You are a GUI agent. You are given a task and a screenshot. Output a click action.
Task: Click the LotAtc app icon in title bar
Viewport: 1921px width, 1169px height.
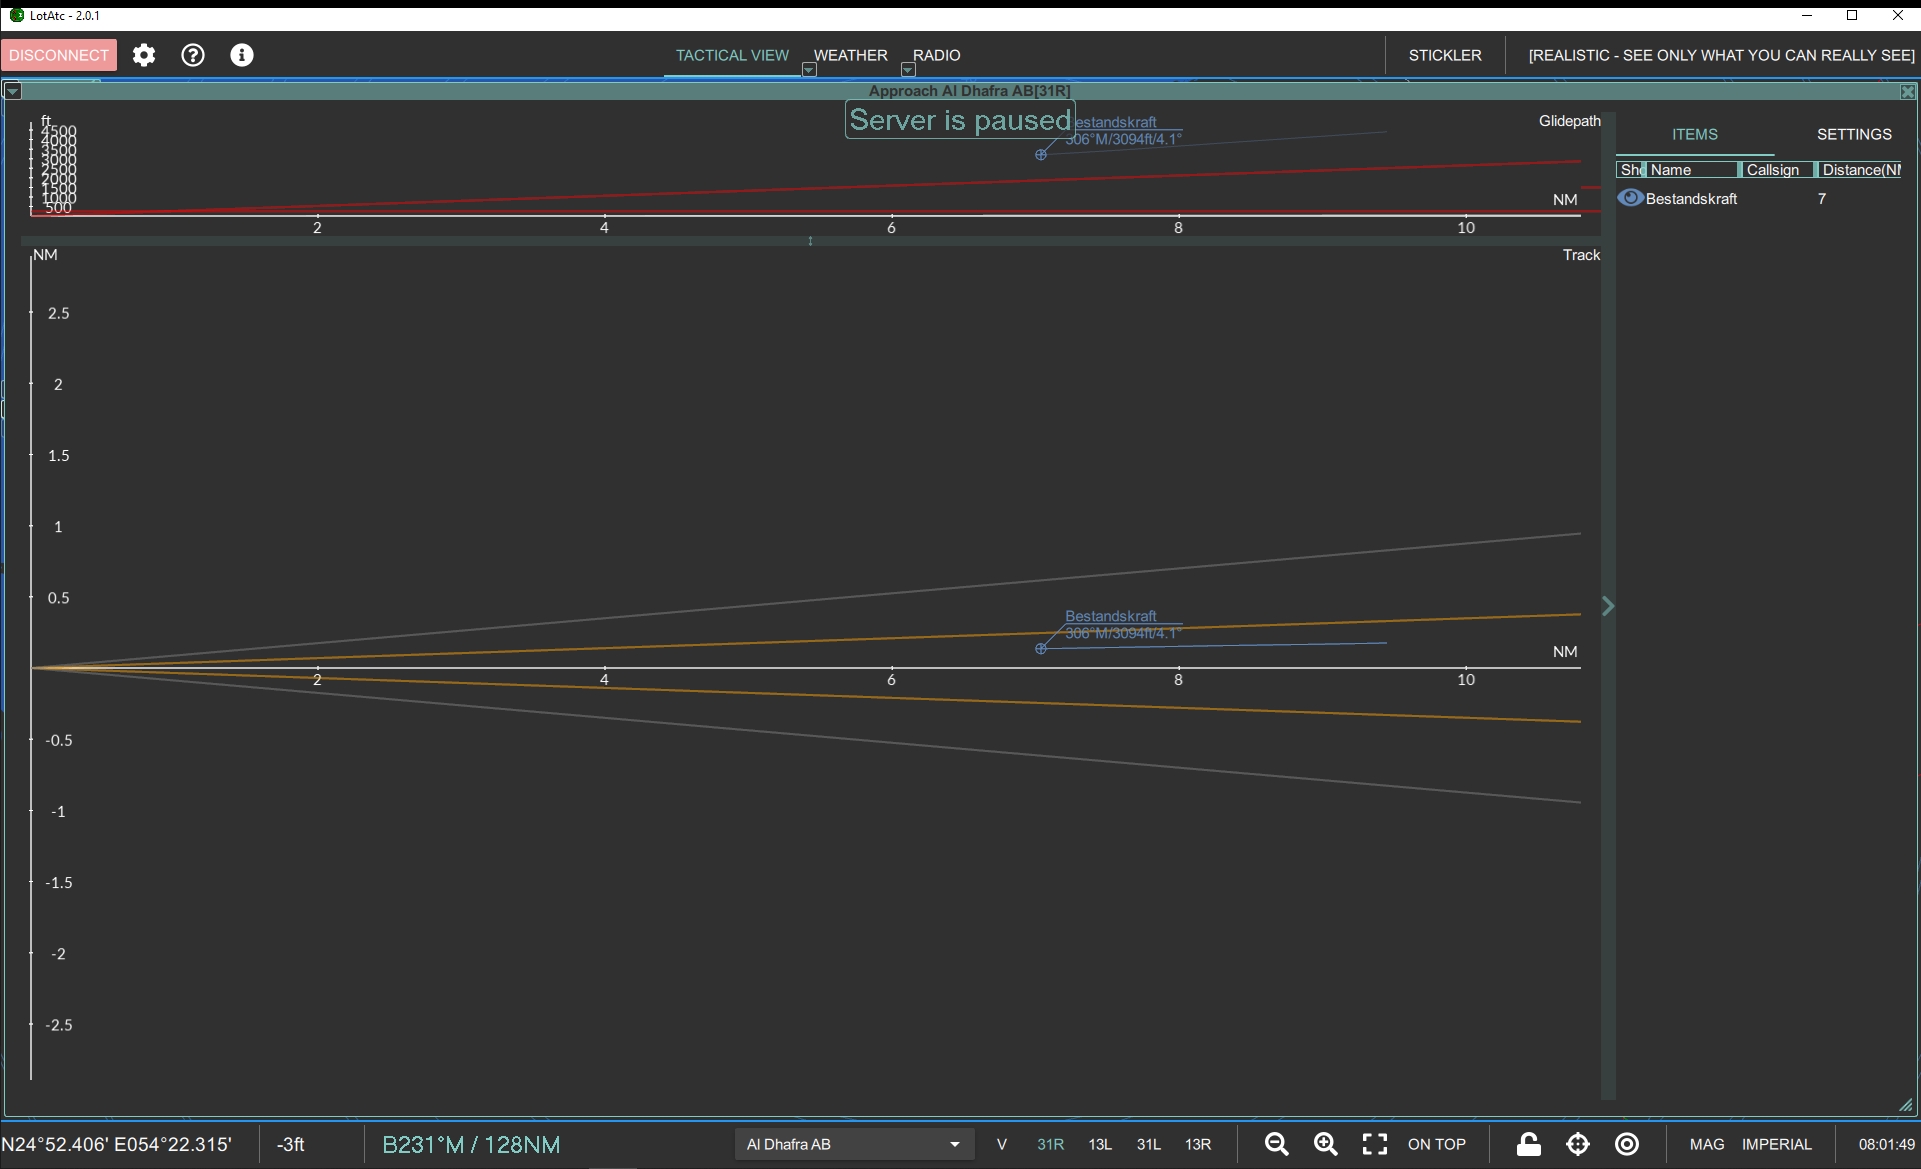click(17, 15)
